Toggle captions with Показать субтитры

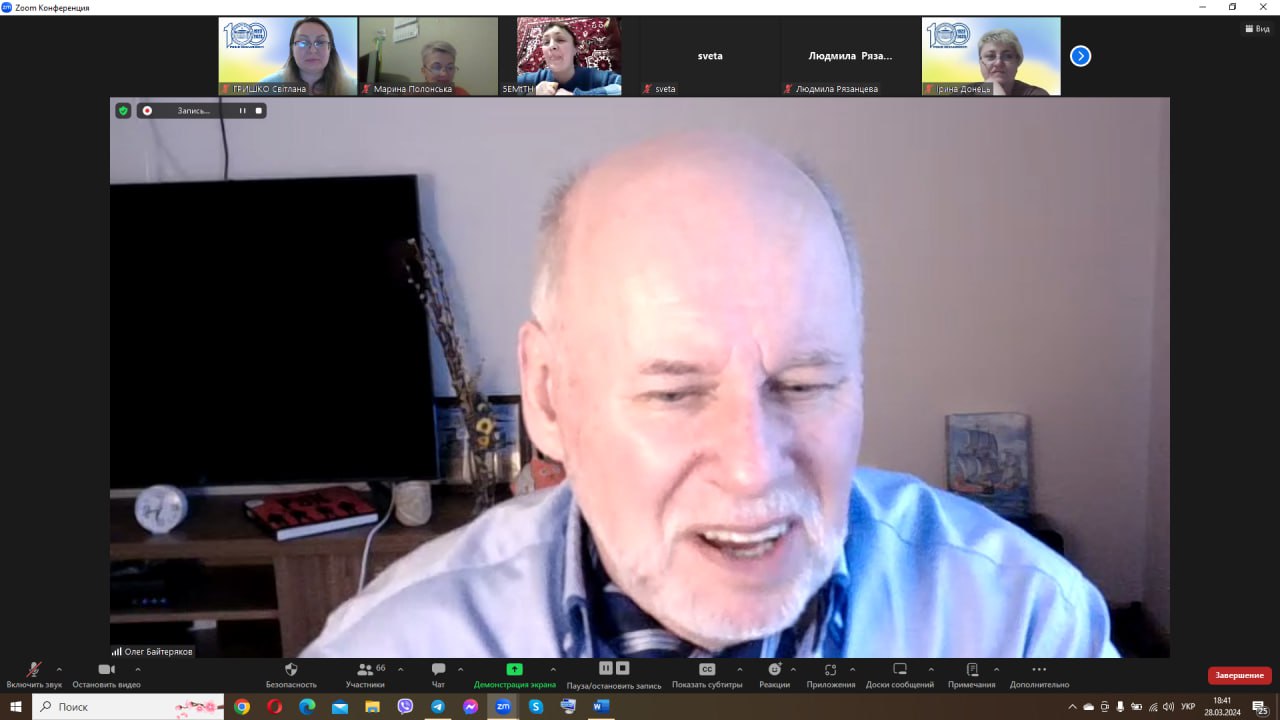click(x=707, y=670)
